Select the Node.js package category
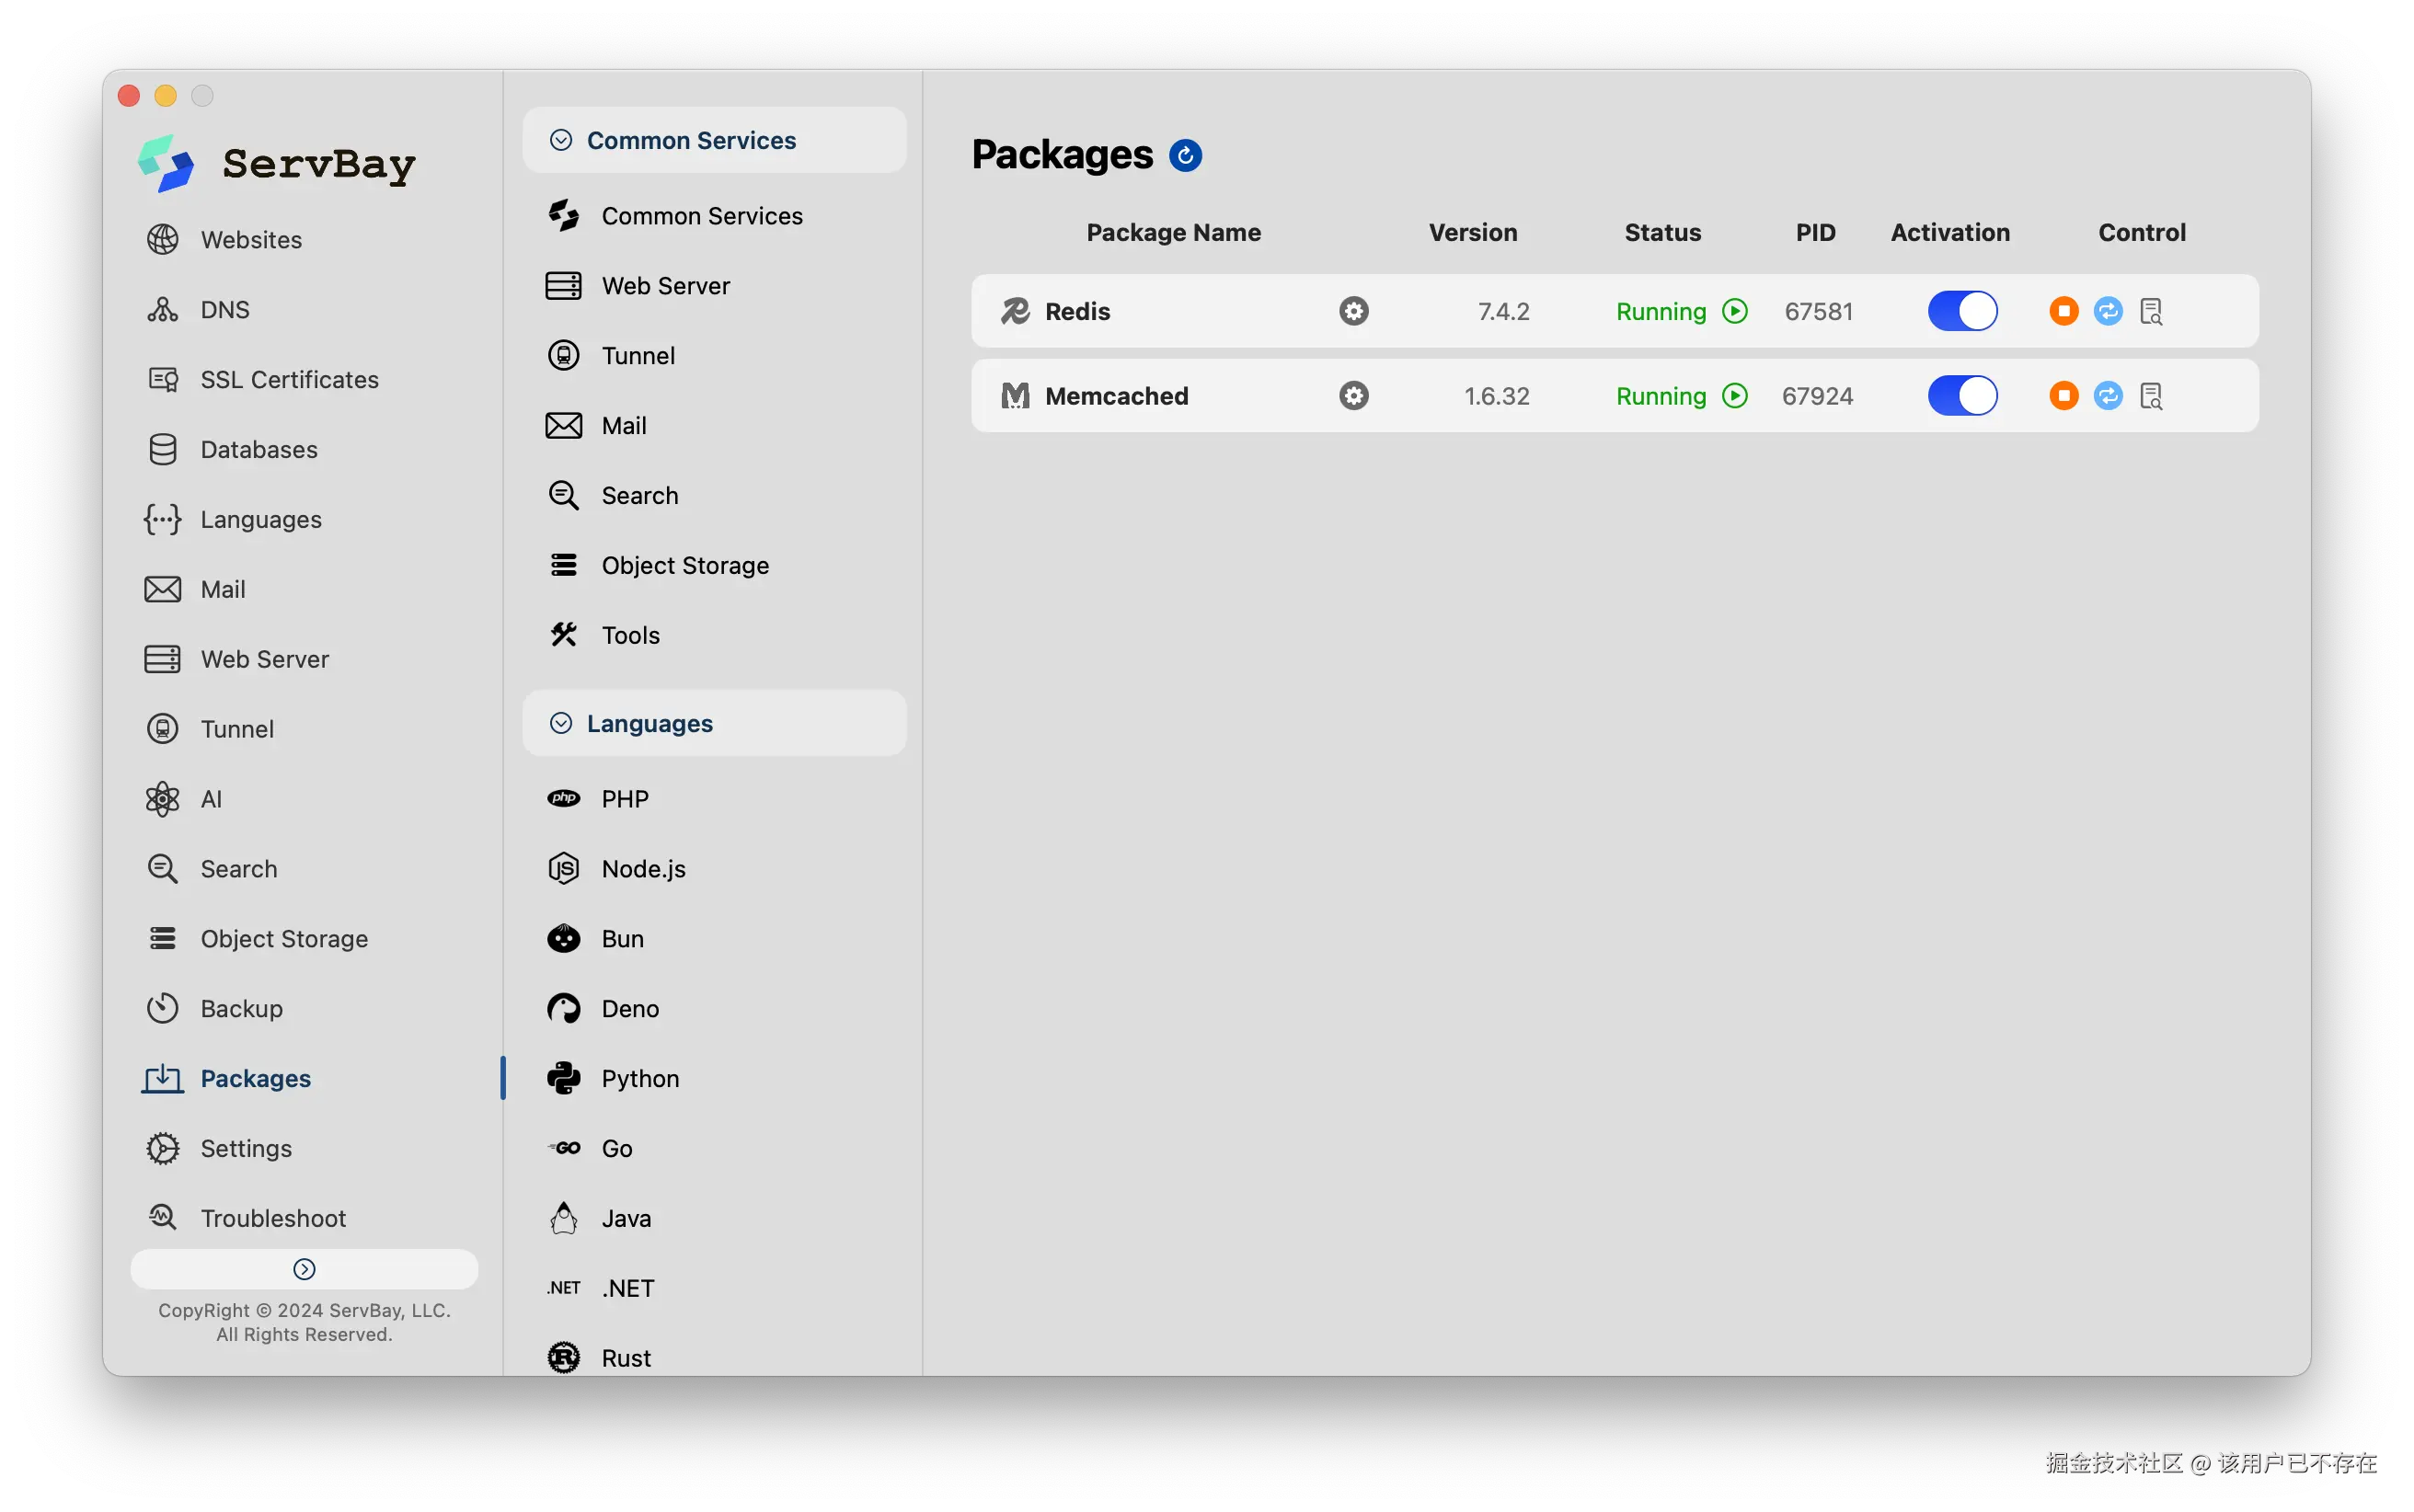Image resolution: width=2414 pixels, height=1512 pixels. (x=643, y=869)
